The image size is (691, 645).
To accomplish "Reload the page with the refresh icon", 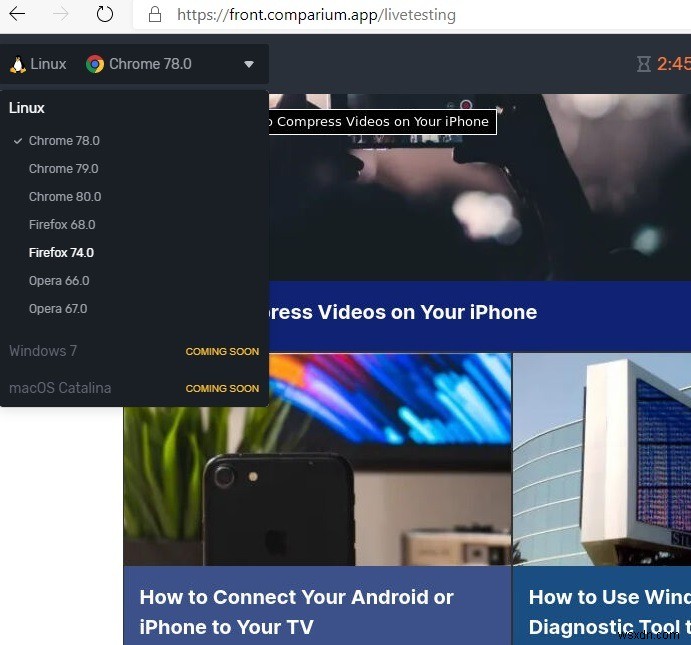I will click(104, 14).
